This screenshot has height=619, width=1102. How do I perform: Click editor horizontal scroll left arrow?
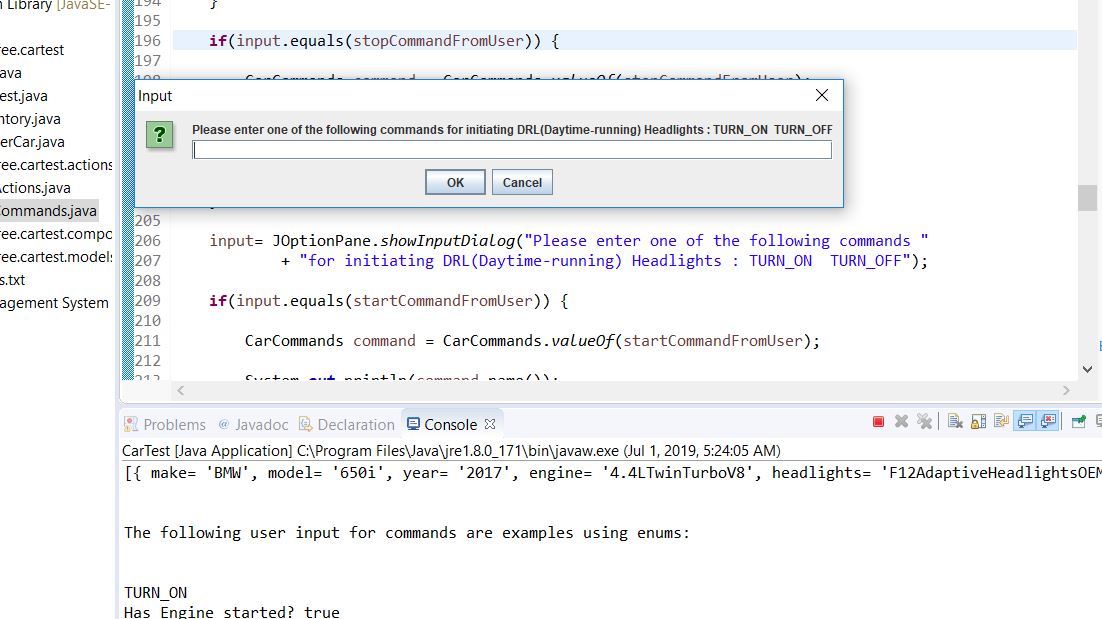point(181,391)
